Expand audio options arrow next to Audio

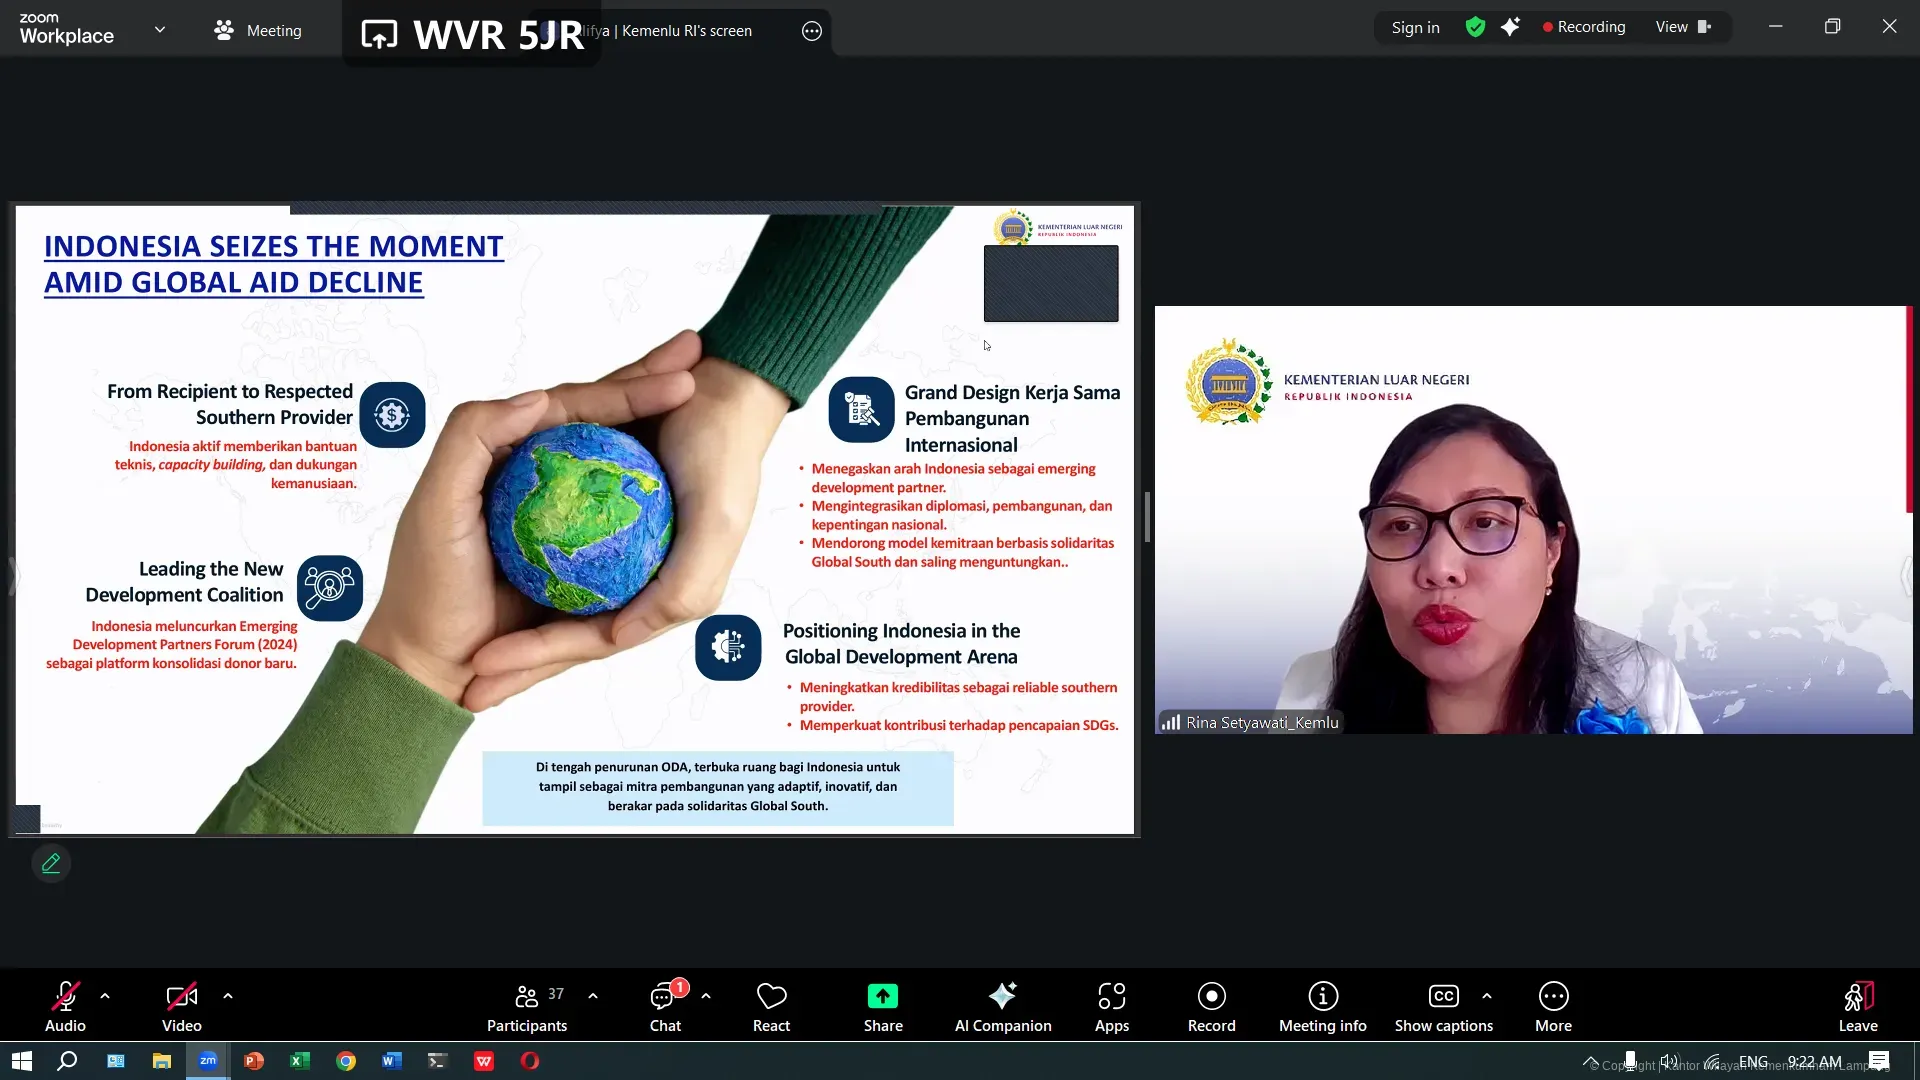[x=105, y=996]
